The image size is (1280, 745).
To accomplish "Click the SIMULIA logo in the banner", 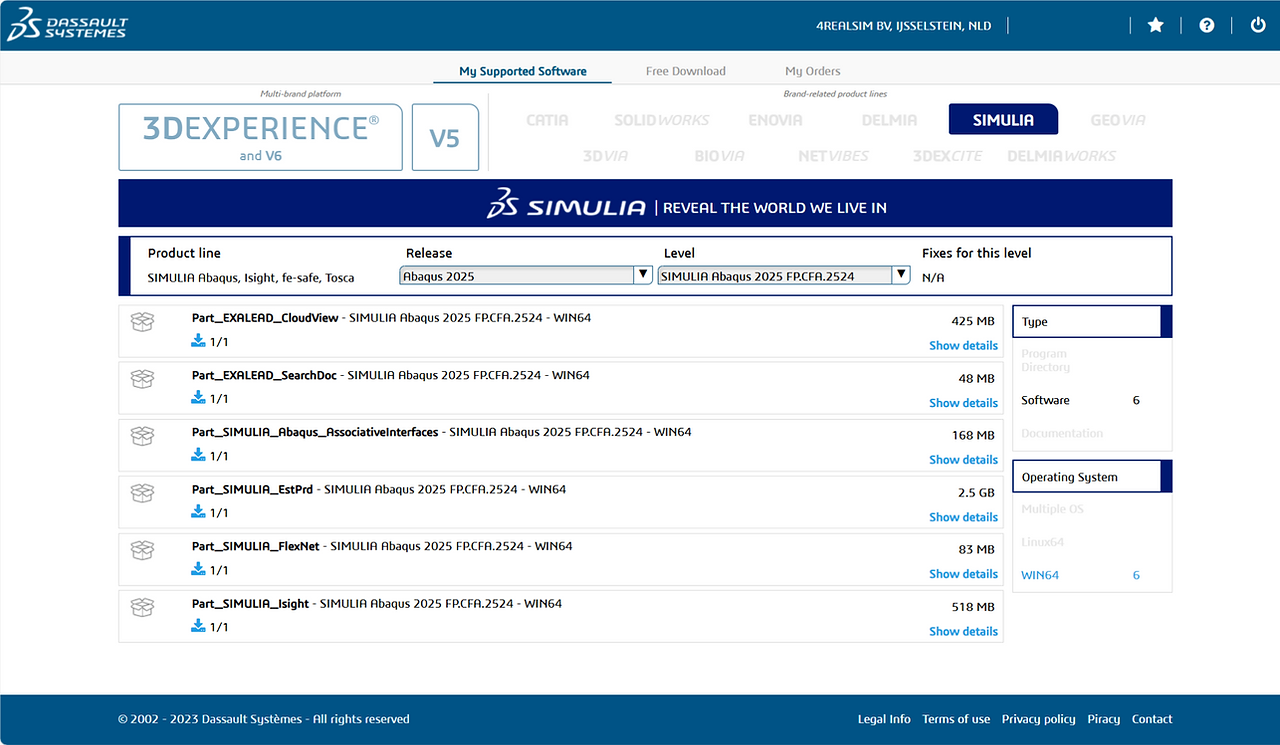I will point(566,205).
